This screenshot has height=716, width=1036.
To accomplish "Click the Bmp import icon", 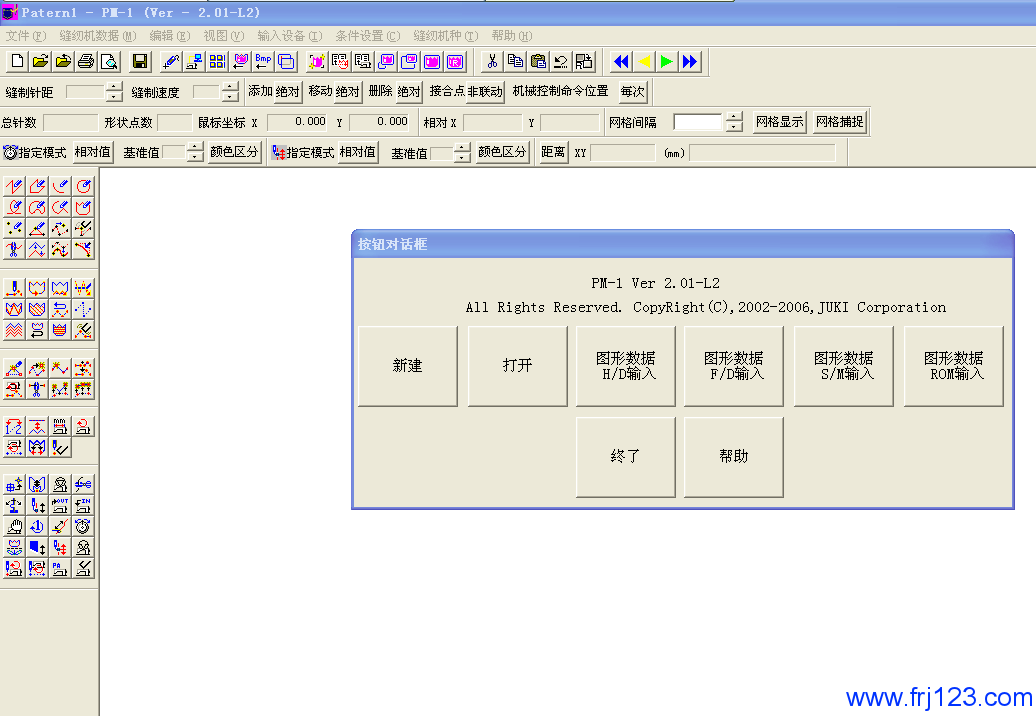I will 263,62.
